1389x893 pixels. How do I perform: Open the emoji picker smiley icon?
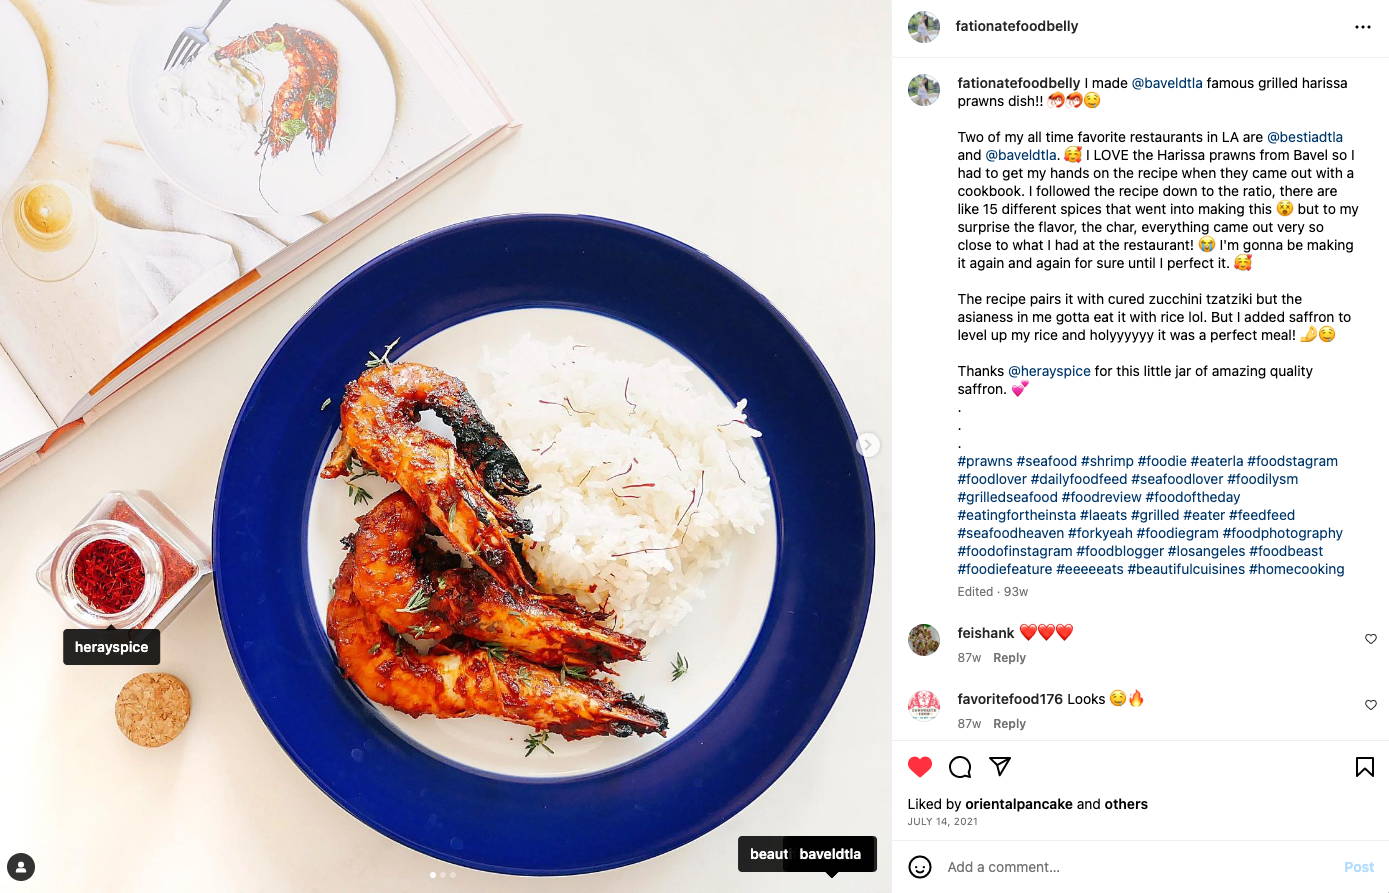920,867
